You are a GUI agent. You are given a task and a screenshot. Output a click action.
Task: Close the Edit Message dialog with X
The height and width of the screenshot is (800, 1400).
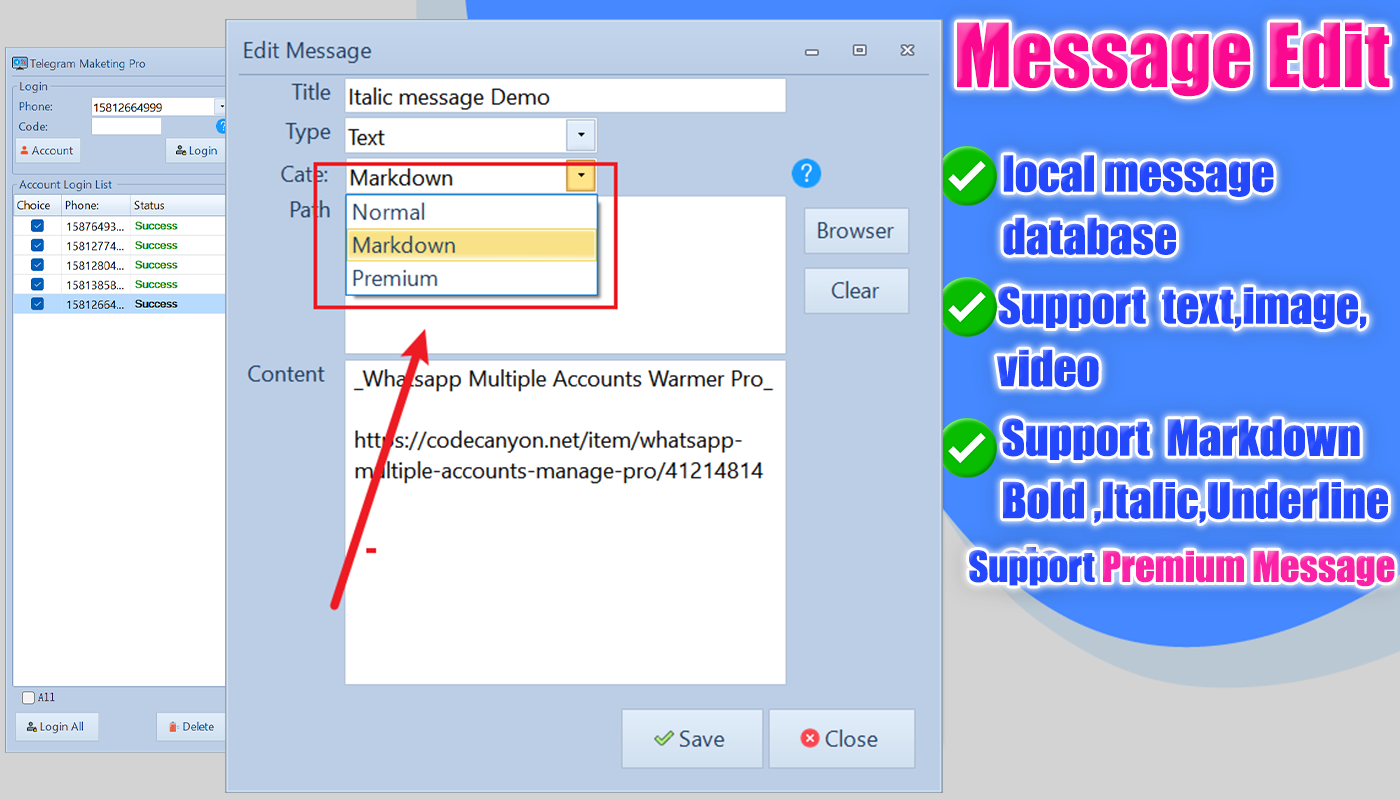point(906,50)
